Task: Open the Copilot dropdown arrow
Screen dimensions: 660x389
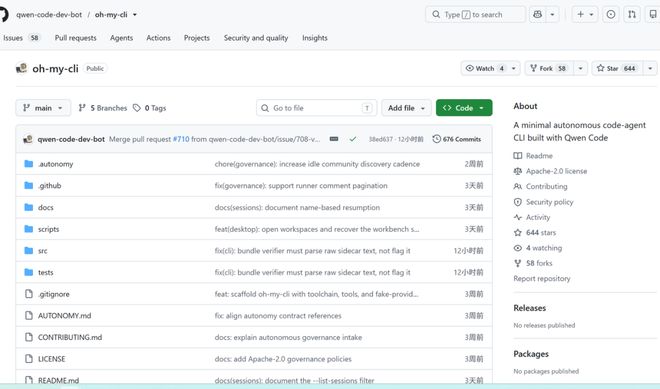Action: tap(552, 14)
